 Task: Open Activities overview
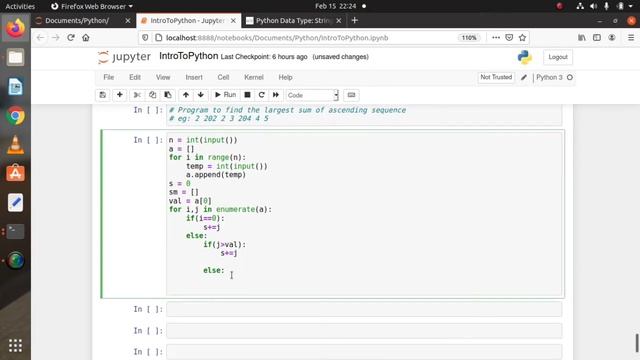pos(20,6)
